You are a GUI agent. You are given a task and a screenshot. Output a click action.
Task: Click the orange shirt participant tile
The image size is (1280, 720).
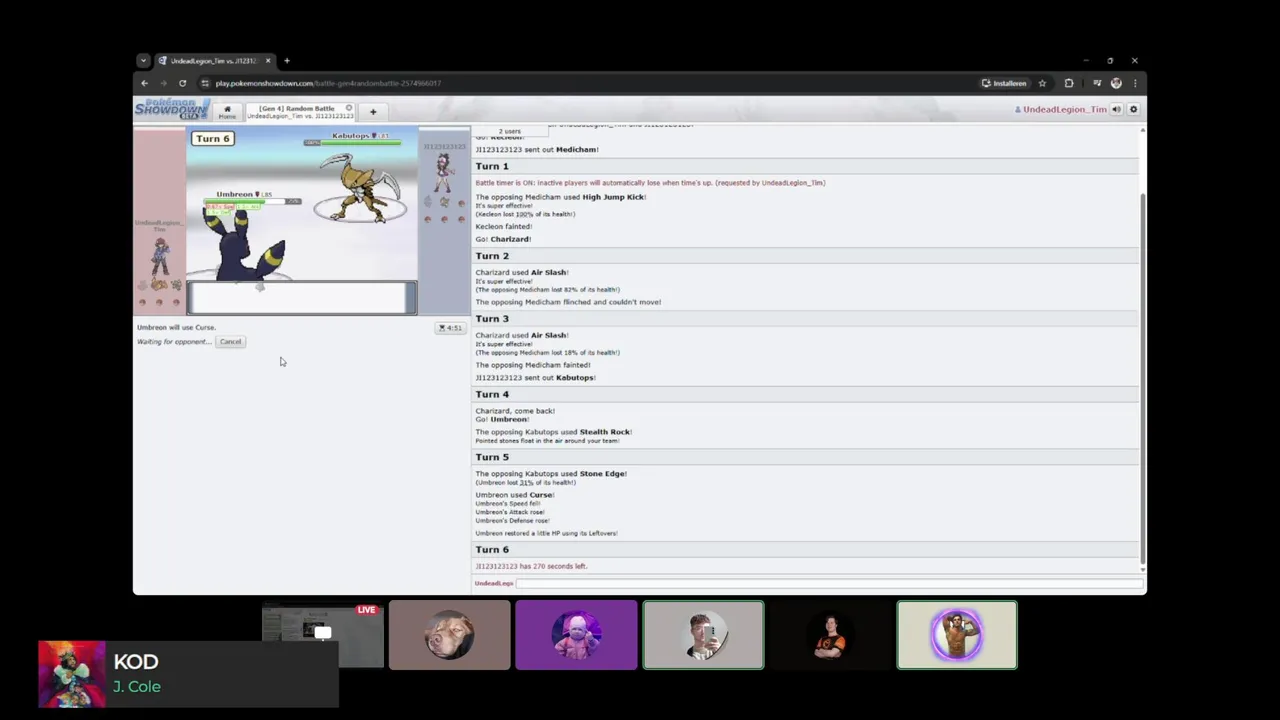tap(830, 635)
